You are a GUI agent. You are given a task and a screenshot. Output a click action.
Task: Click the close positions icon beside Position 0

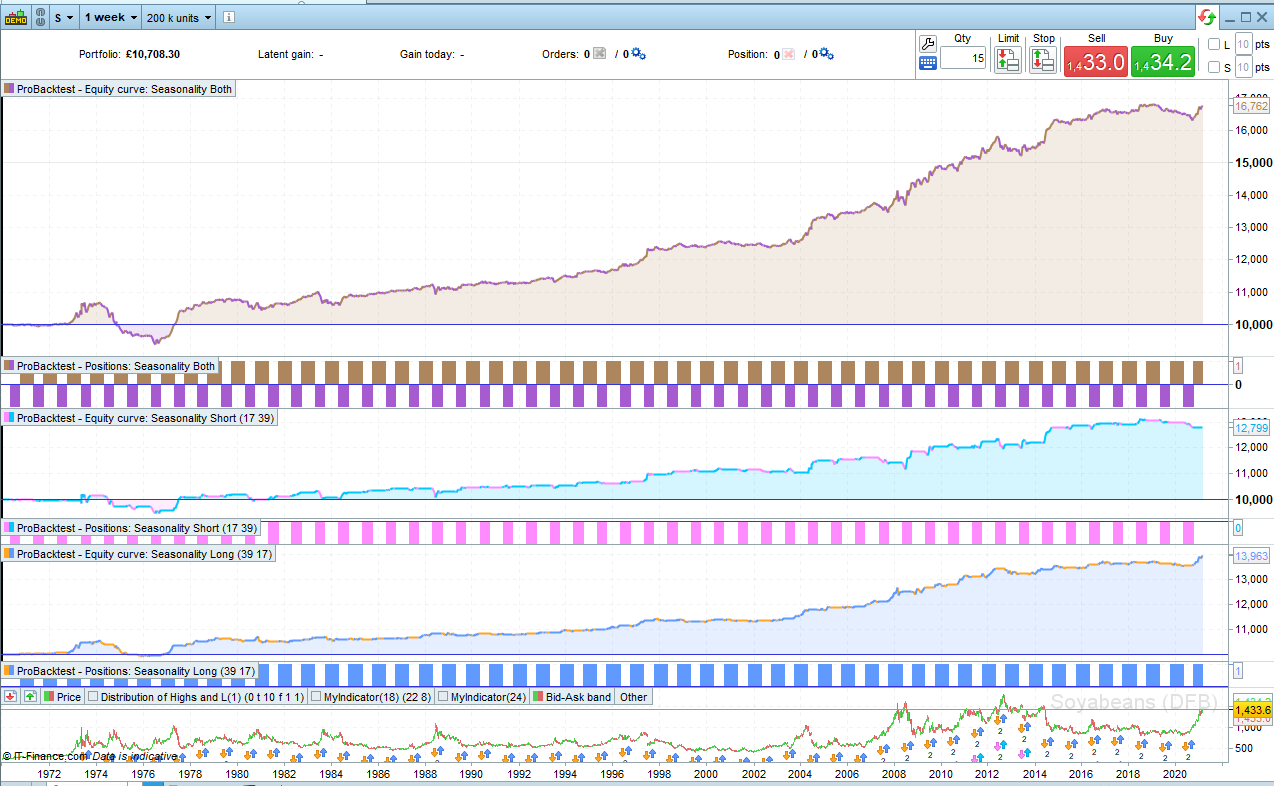tap(788, 54)
